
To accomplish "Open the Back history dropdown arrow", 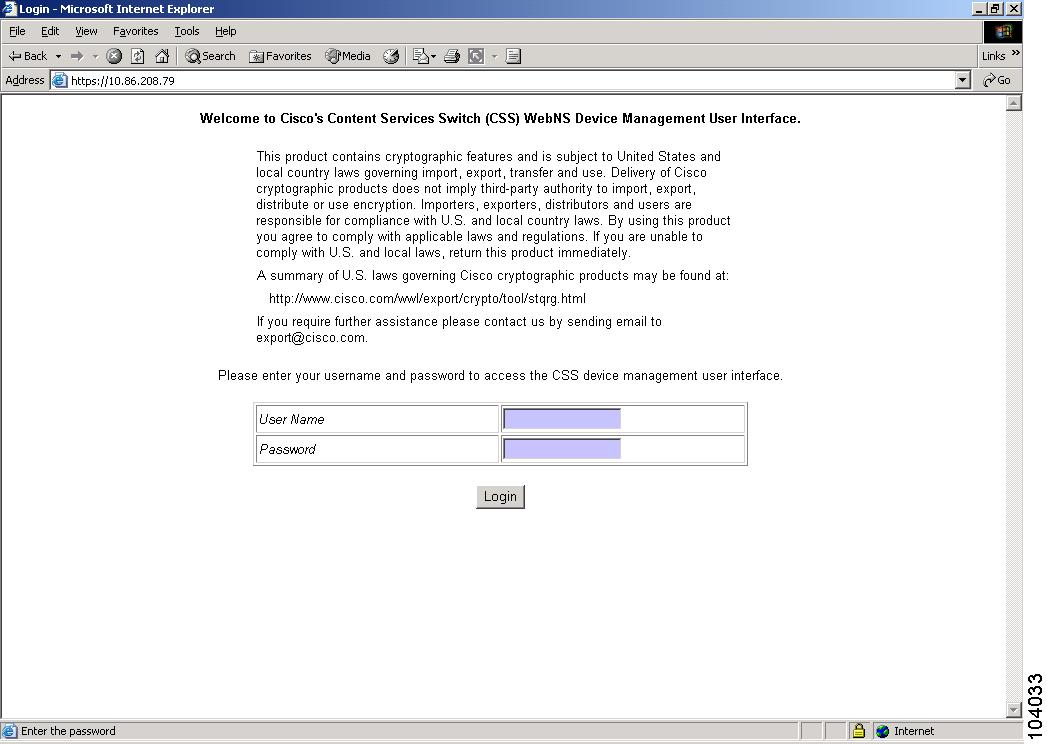I will [x=58, y=56].
